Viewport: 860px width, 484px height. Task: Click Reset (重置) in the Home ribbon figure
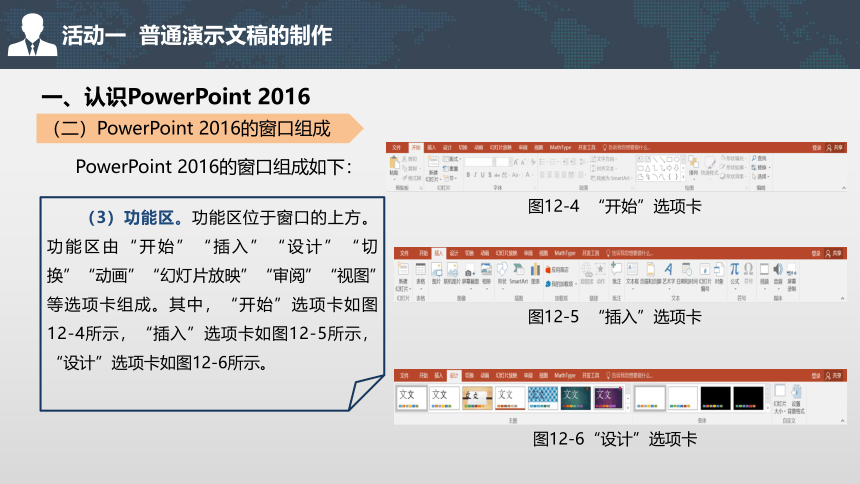pos(451,168)
